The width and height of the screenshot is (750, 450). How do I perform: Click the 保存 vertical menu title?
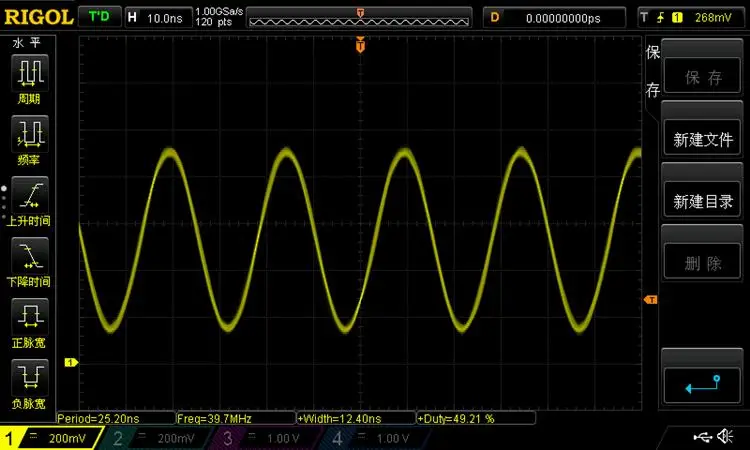click(653, 71)
